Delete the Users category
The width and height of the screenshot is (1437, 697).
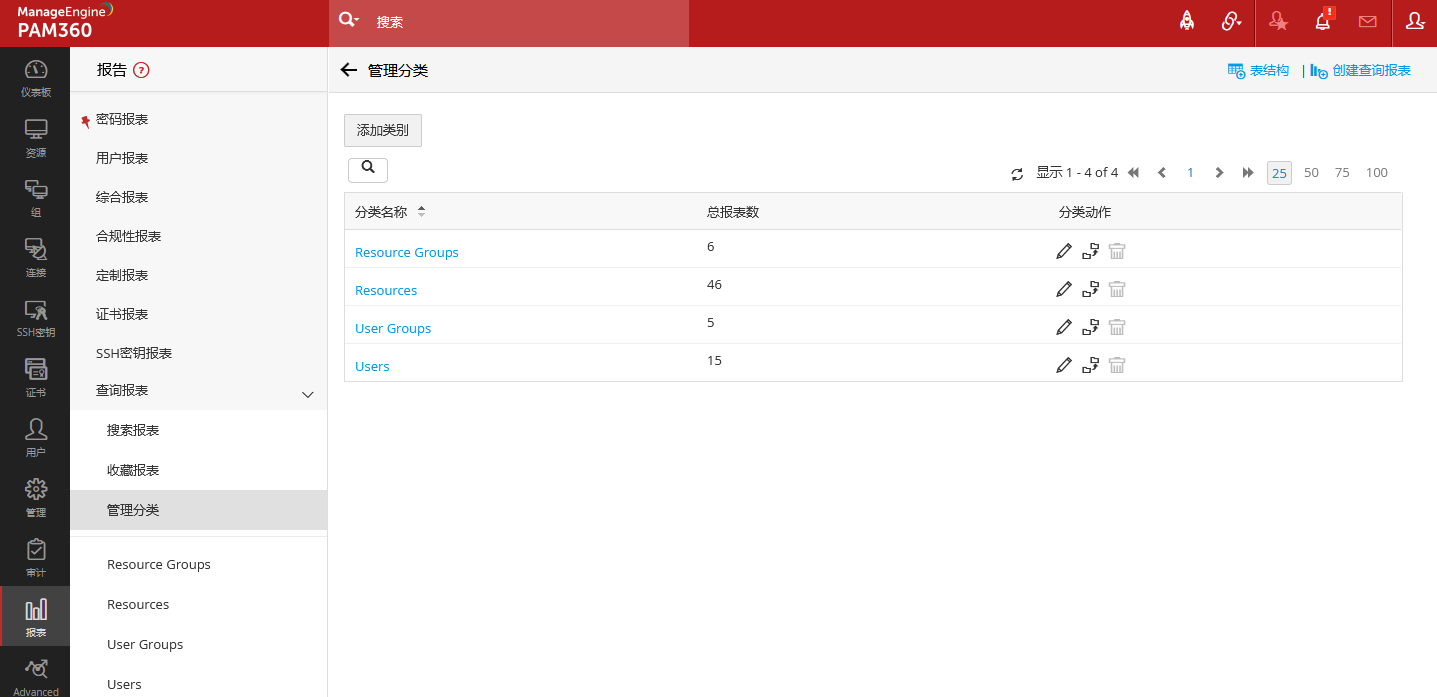point(1117,365)
